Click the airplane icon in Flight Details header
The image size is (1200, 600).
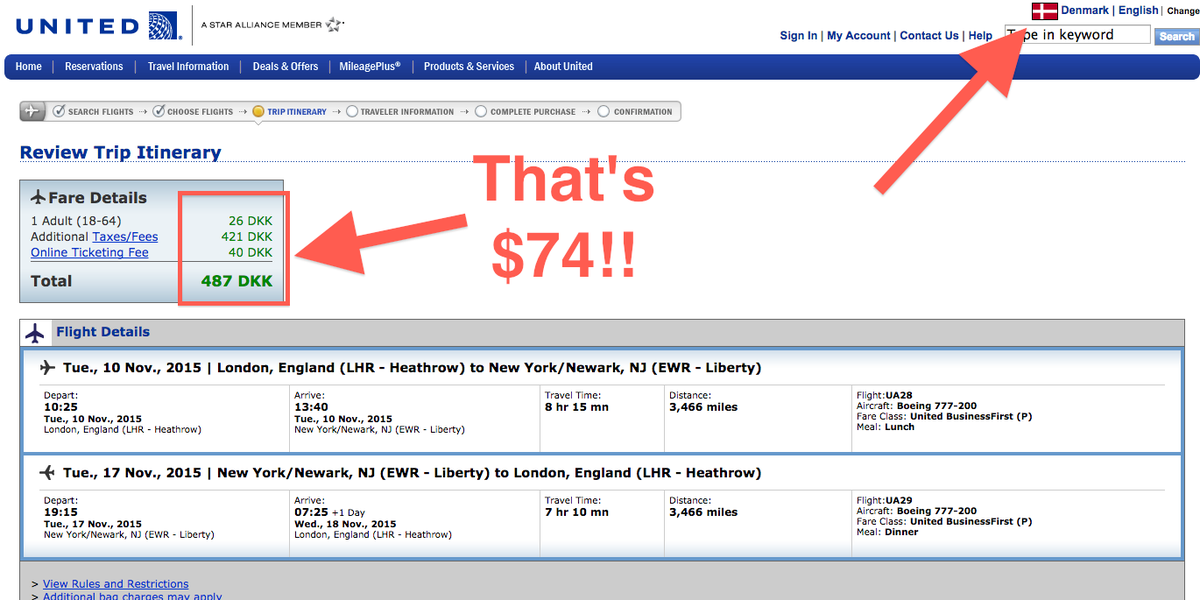click(x=35, y=333)
